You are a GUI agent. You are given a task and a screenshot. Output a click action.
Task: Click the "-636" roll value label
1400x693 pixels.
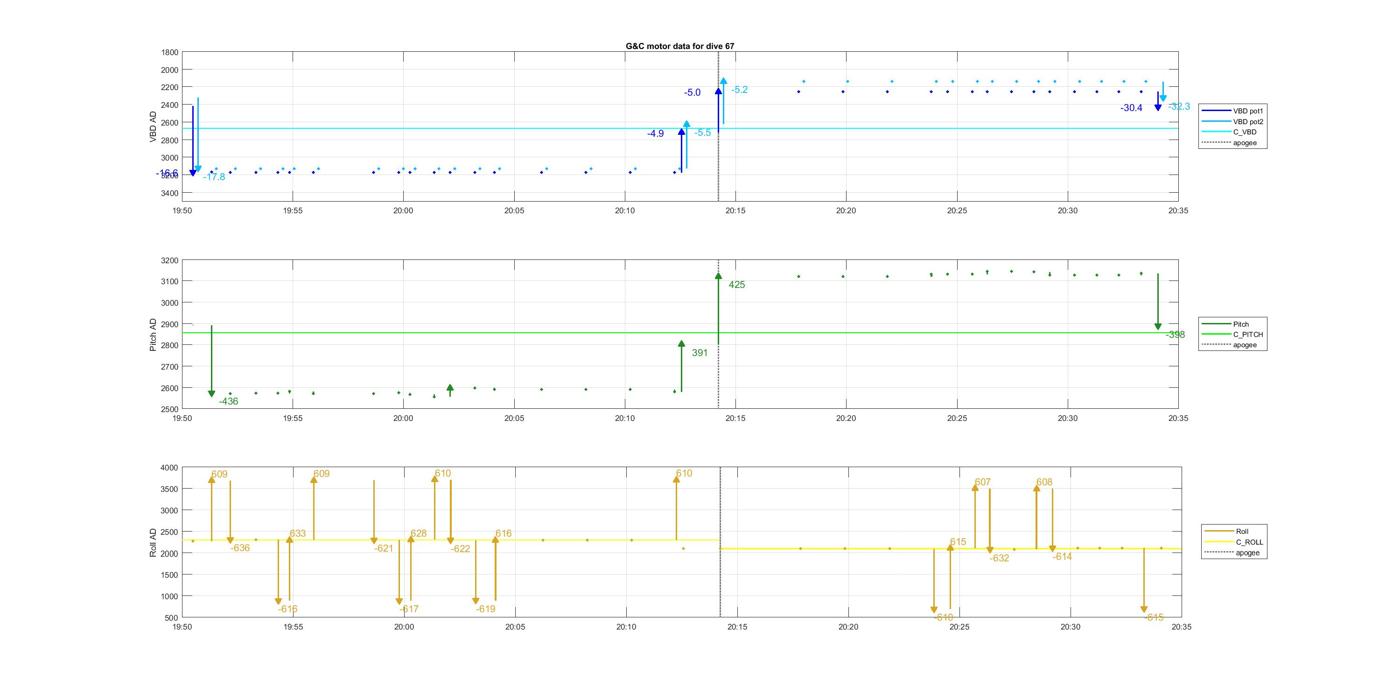click(x=240, y=548)
